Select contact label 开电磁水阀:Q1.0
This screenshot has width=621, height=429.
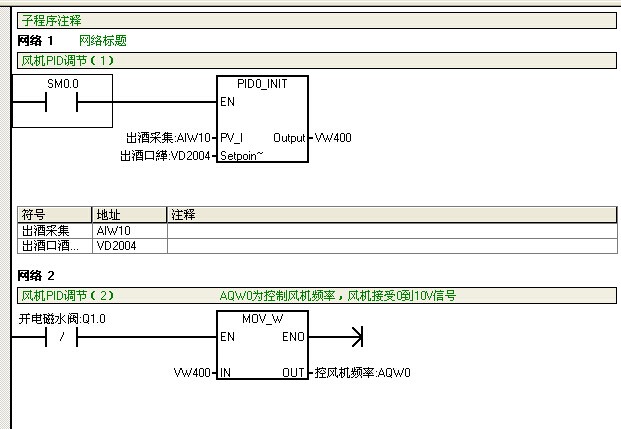(62, 319)
